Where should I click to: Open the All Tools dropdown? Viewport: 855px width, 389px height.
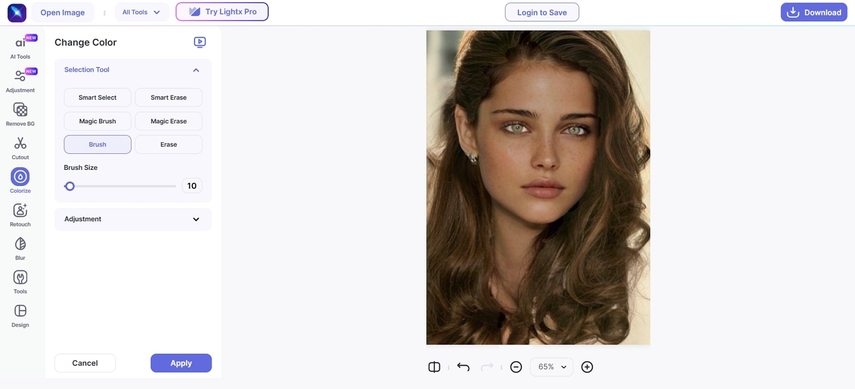click(142, 12)
